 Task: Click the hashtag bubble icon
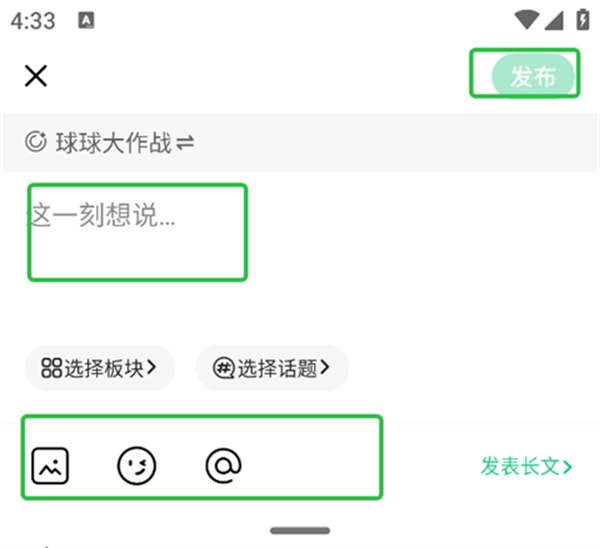pyautogui.click(x=223, y=368)
